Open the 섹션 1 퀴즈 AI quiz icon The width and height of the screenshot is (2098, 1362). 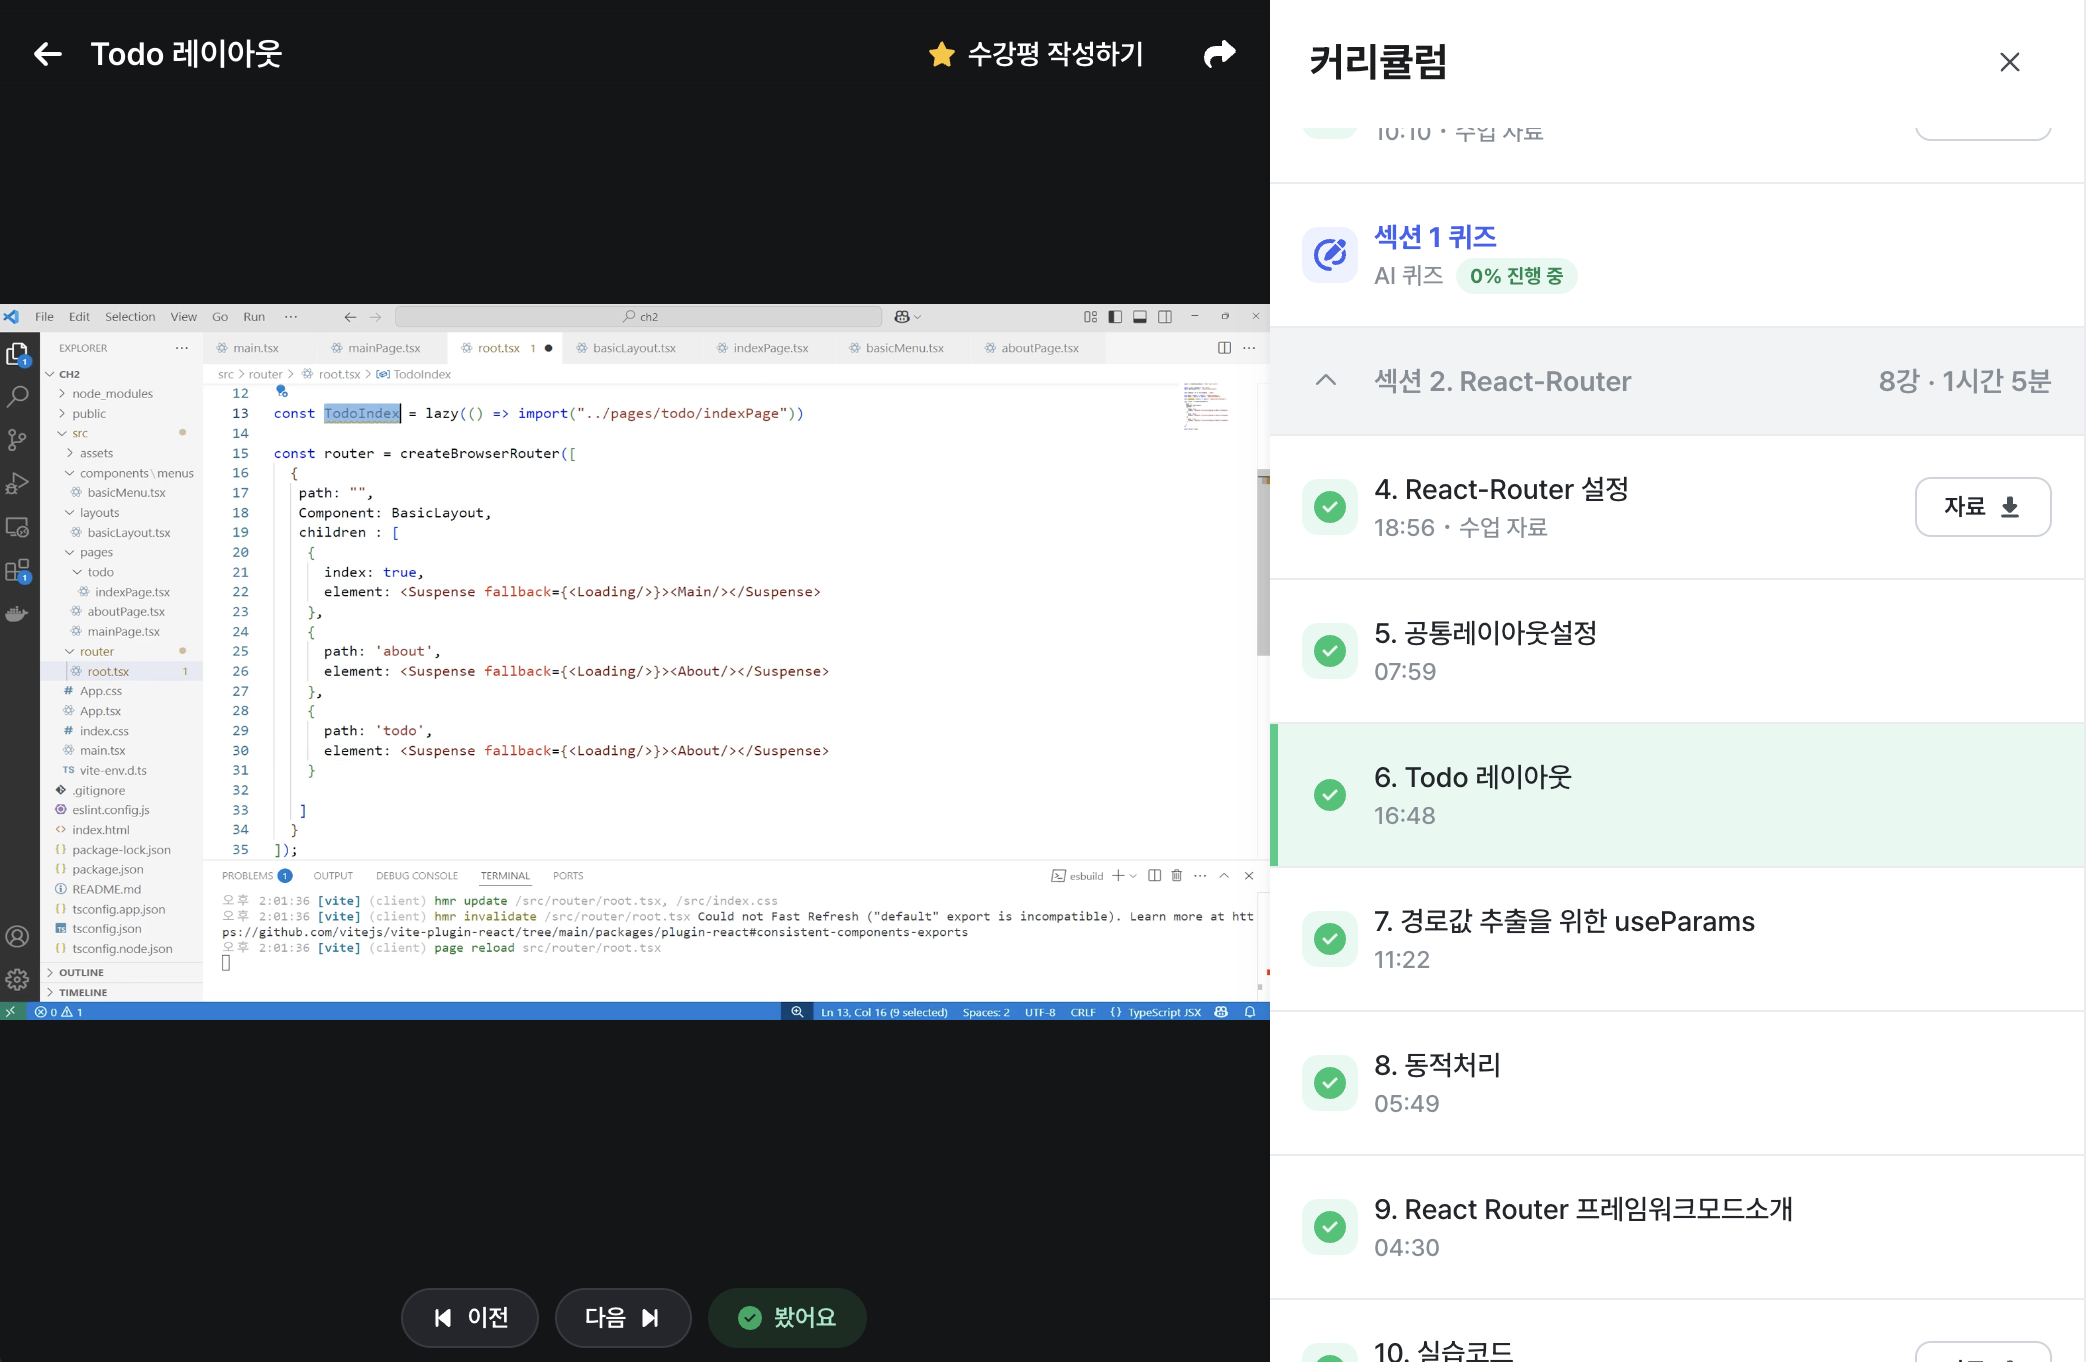pos(1329,255)
